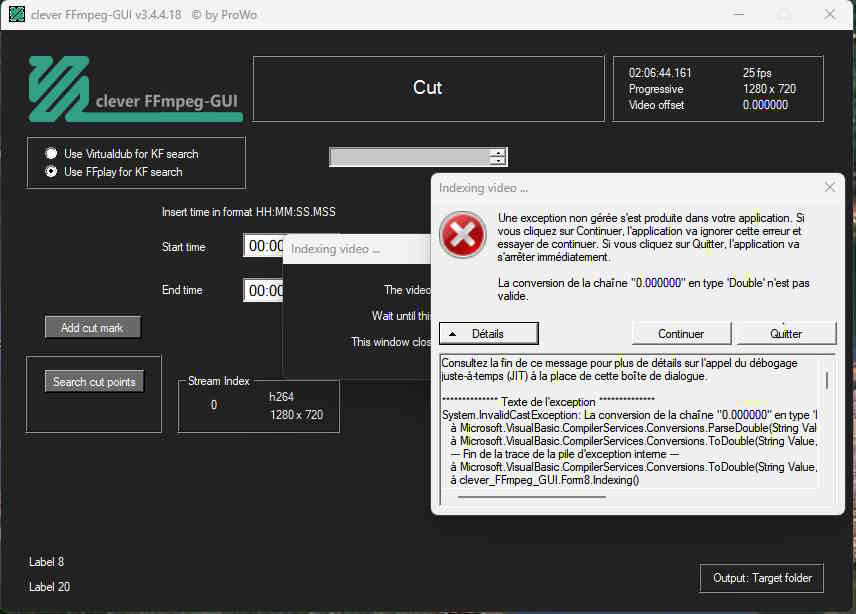
Task: Click the clever_FFmpeg_GUI.Form8.Indexing() trace line
Action: 545,480
